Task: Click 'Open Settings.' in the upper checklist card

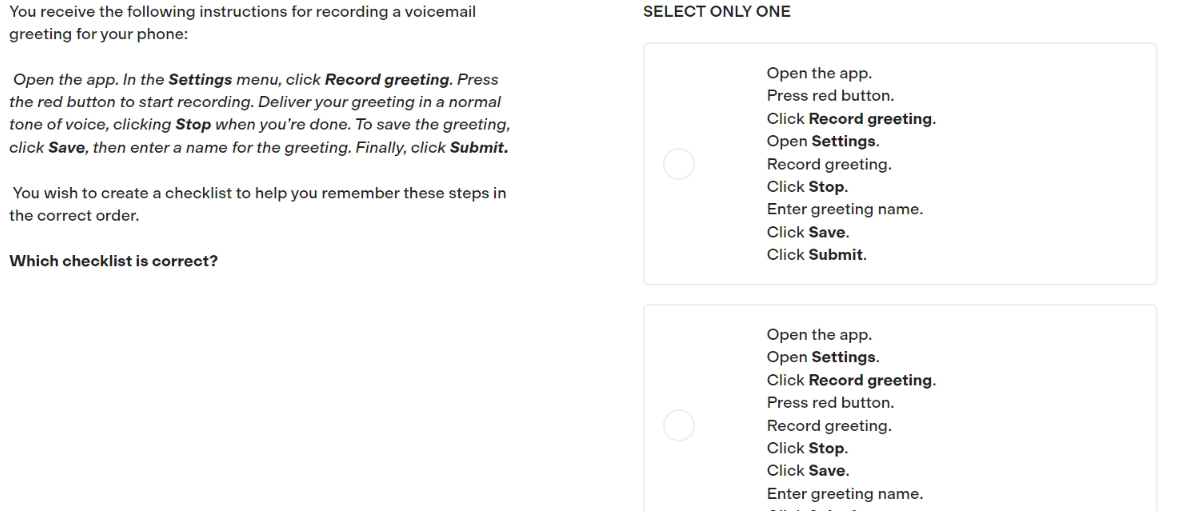Action: (822, 141)
